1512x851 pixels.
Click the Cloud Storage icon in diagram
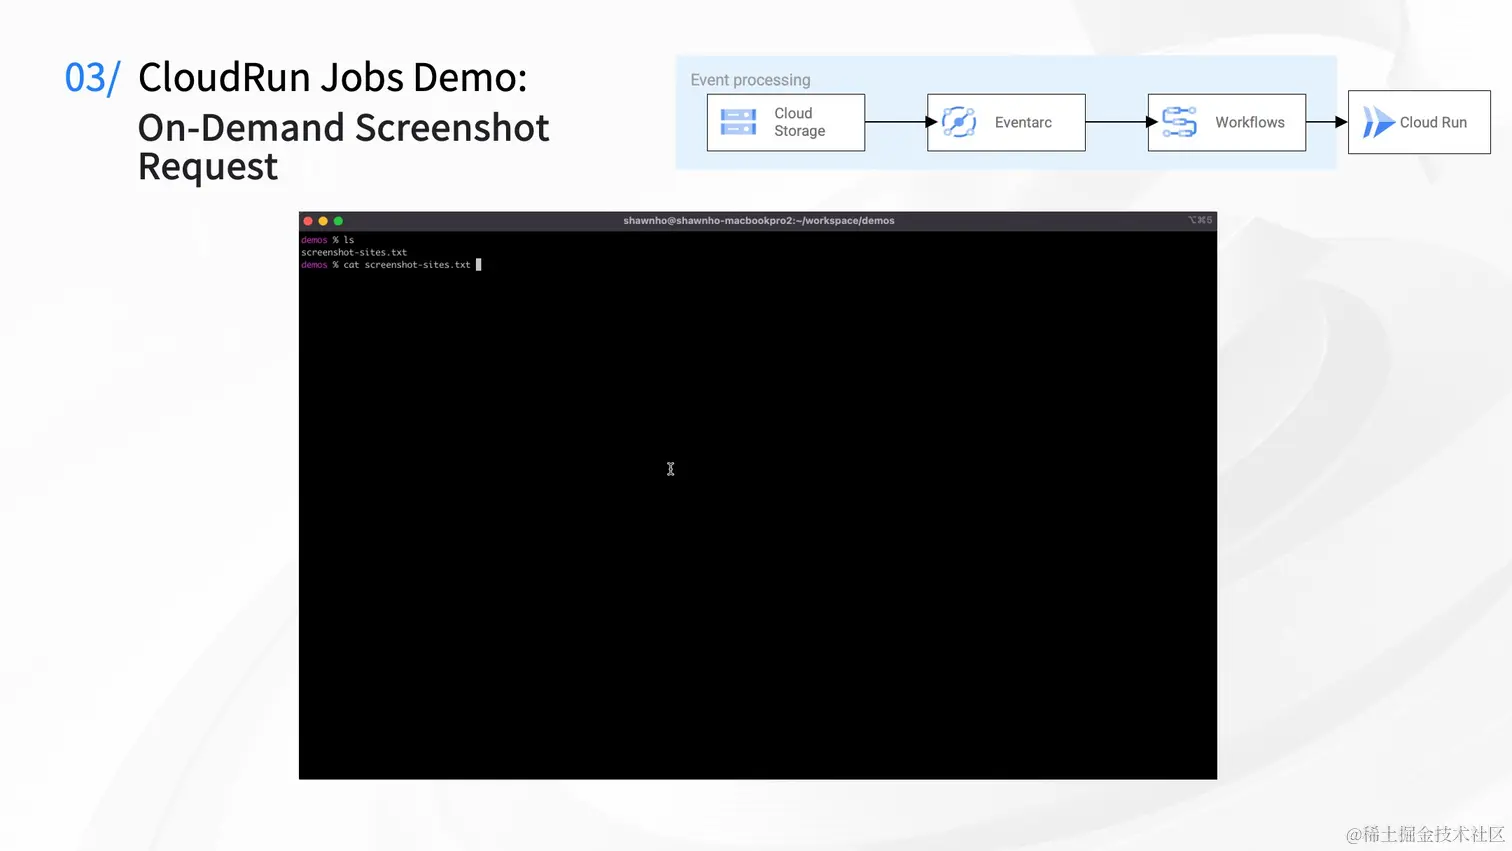[x=738, y=122]
